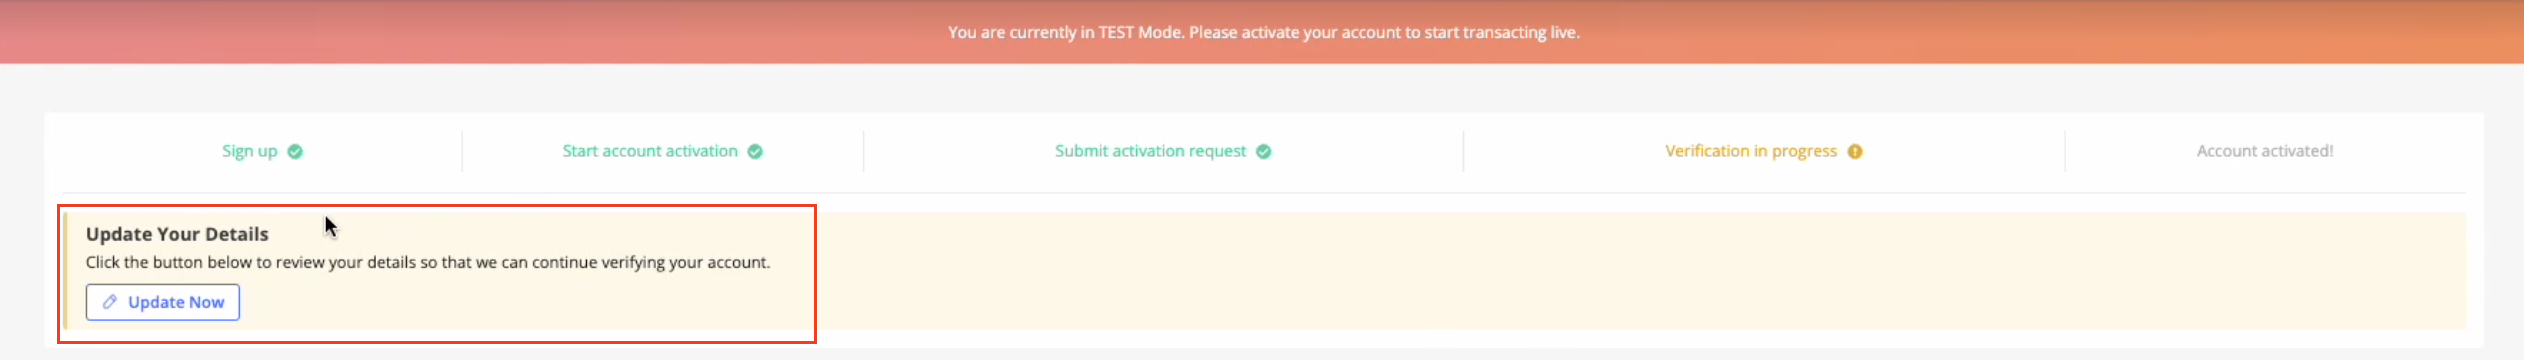Click the gray page background below the banner

[x=1262, y=88]
